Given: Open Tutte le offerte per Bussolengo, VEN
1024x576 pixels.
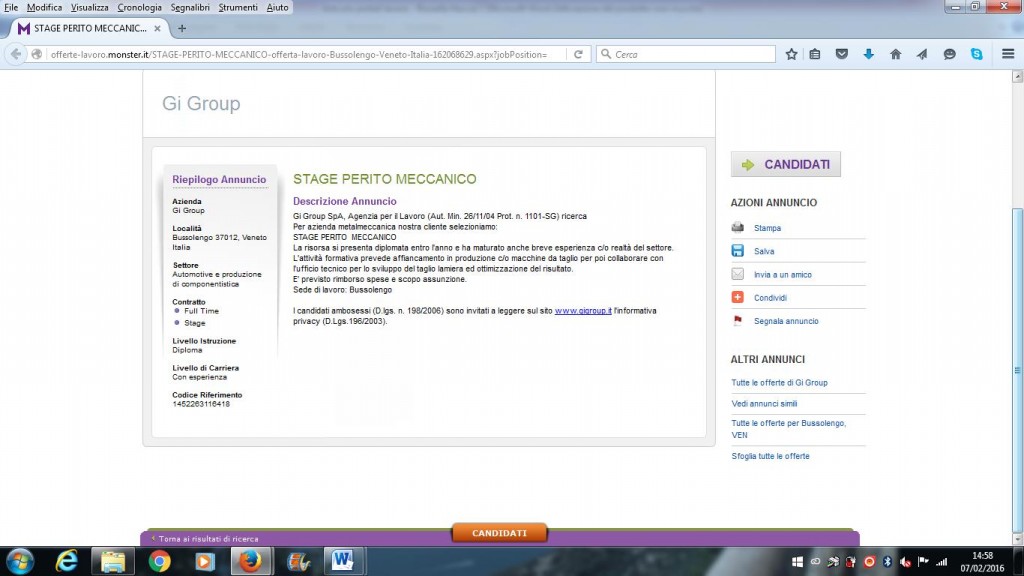Looking at the screenshot, I should coord(788,429).
